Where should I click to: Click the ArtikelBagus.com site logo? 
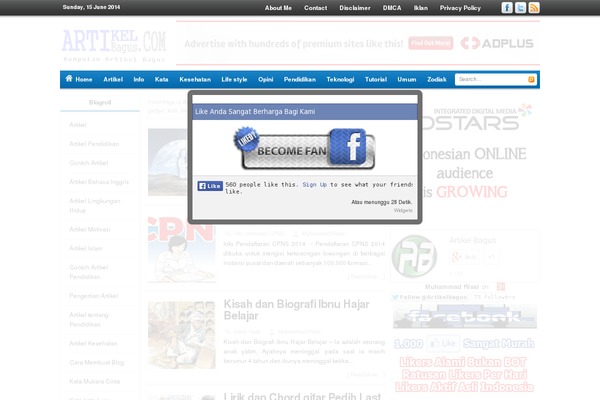point(114,46)
